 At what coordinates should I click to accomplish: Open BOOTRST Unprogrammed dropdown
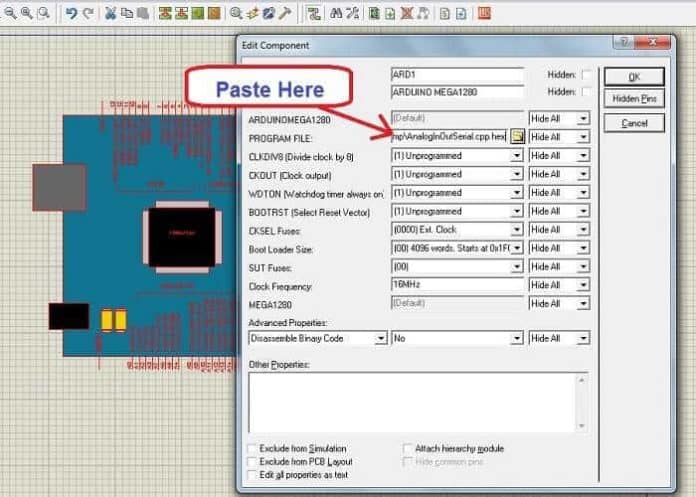tap(517, 211)
